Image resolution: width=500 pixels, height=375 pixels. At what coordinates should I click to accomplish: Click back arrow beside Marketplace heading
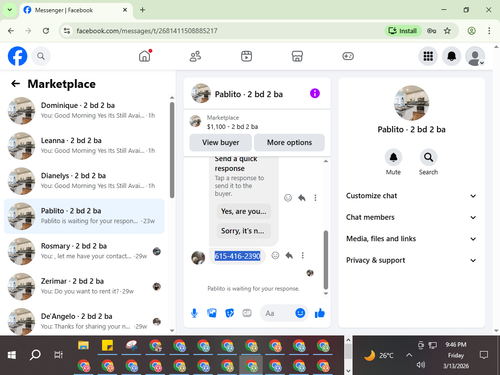16,84
